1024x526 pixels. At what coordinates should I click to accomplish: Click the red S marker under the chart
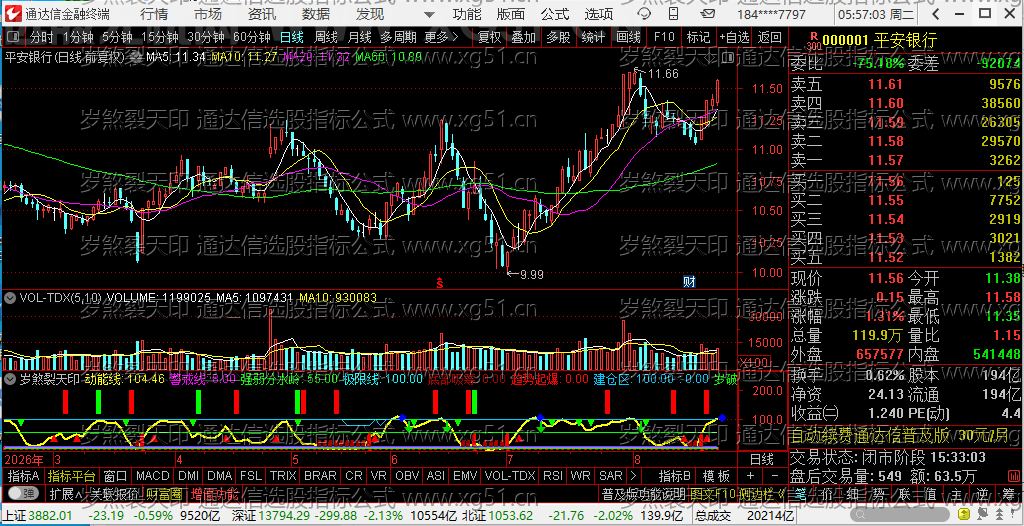tap(440, 282)
